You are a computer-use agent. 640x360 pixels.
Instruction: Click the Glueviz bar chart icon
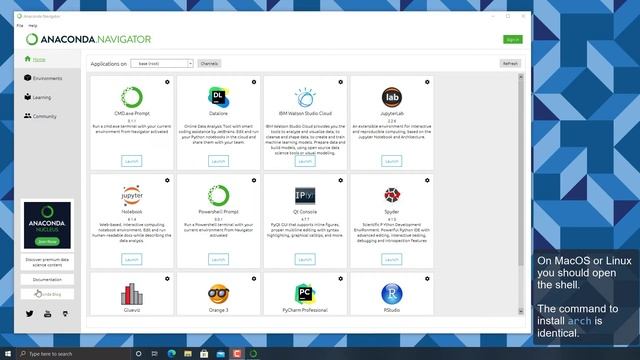pyautogui.click(x=132, y=294)
